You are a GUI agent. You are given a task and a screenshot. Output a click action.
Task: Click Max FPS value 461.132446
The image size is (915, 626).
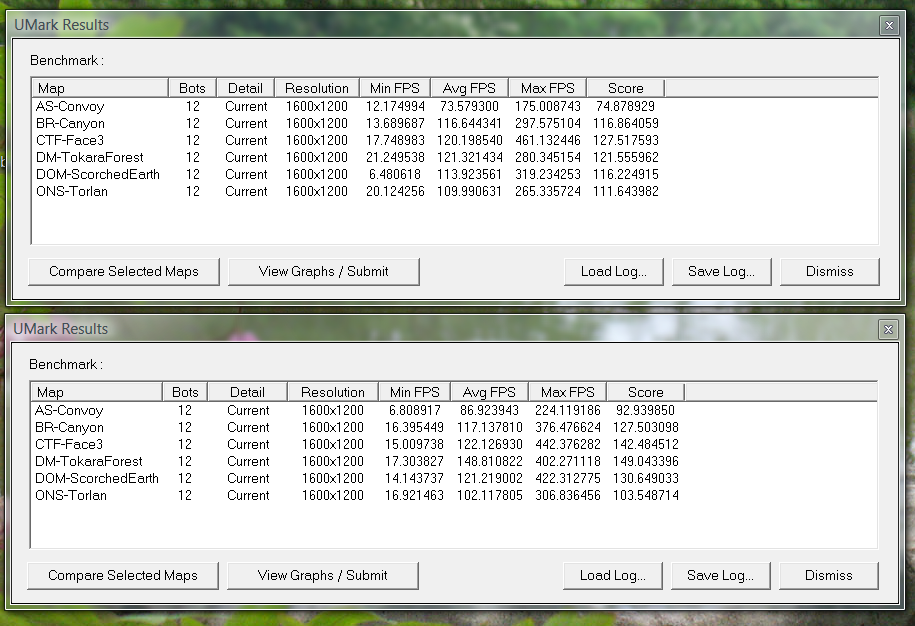coord(547,141)
